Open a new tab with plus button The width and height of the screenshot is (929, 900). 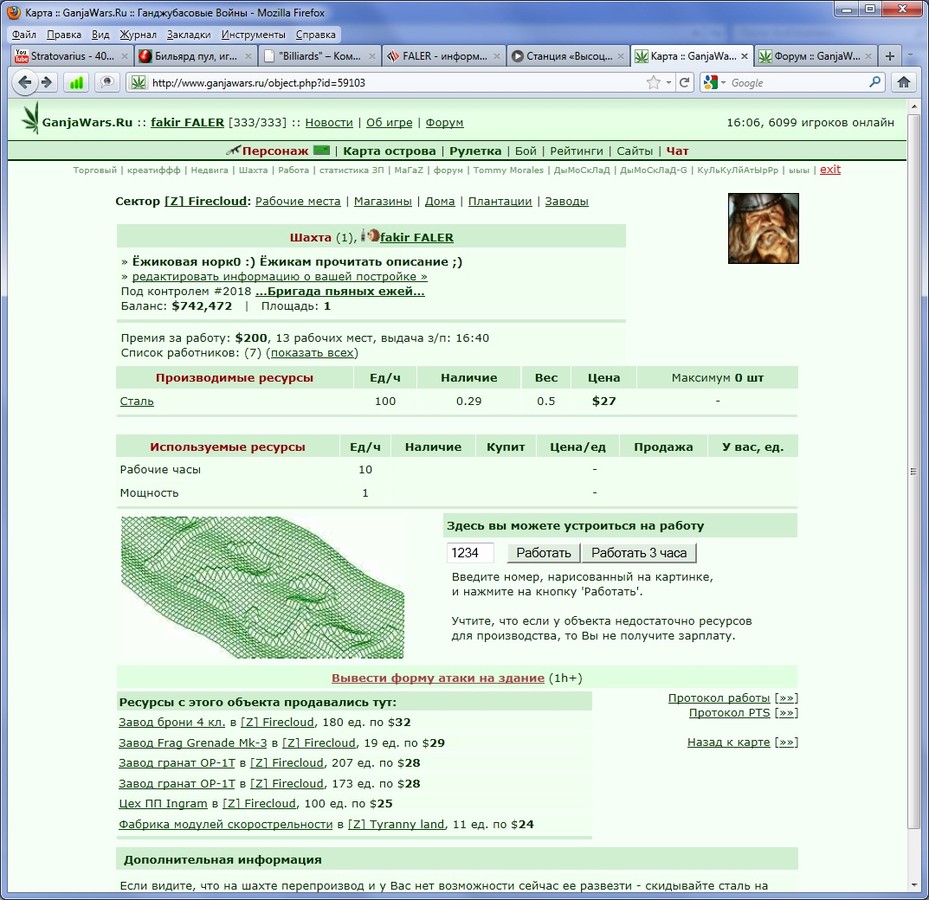coord(889,56)
